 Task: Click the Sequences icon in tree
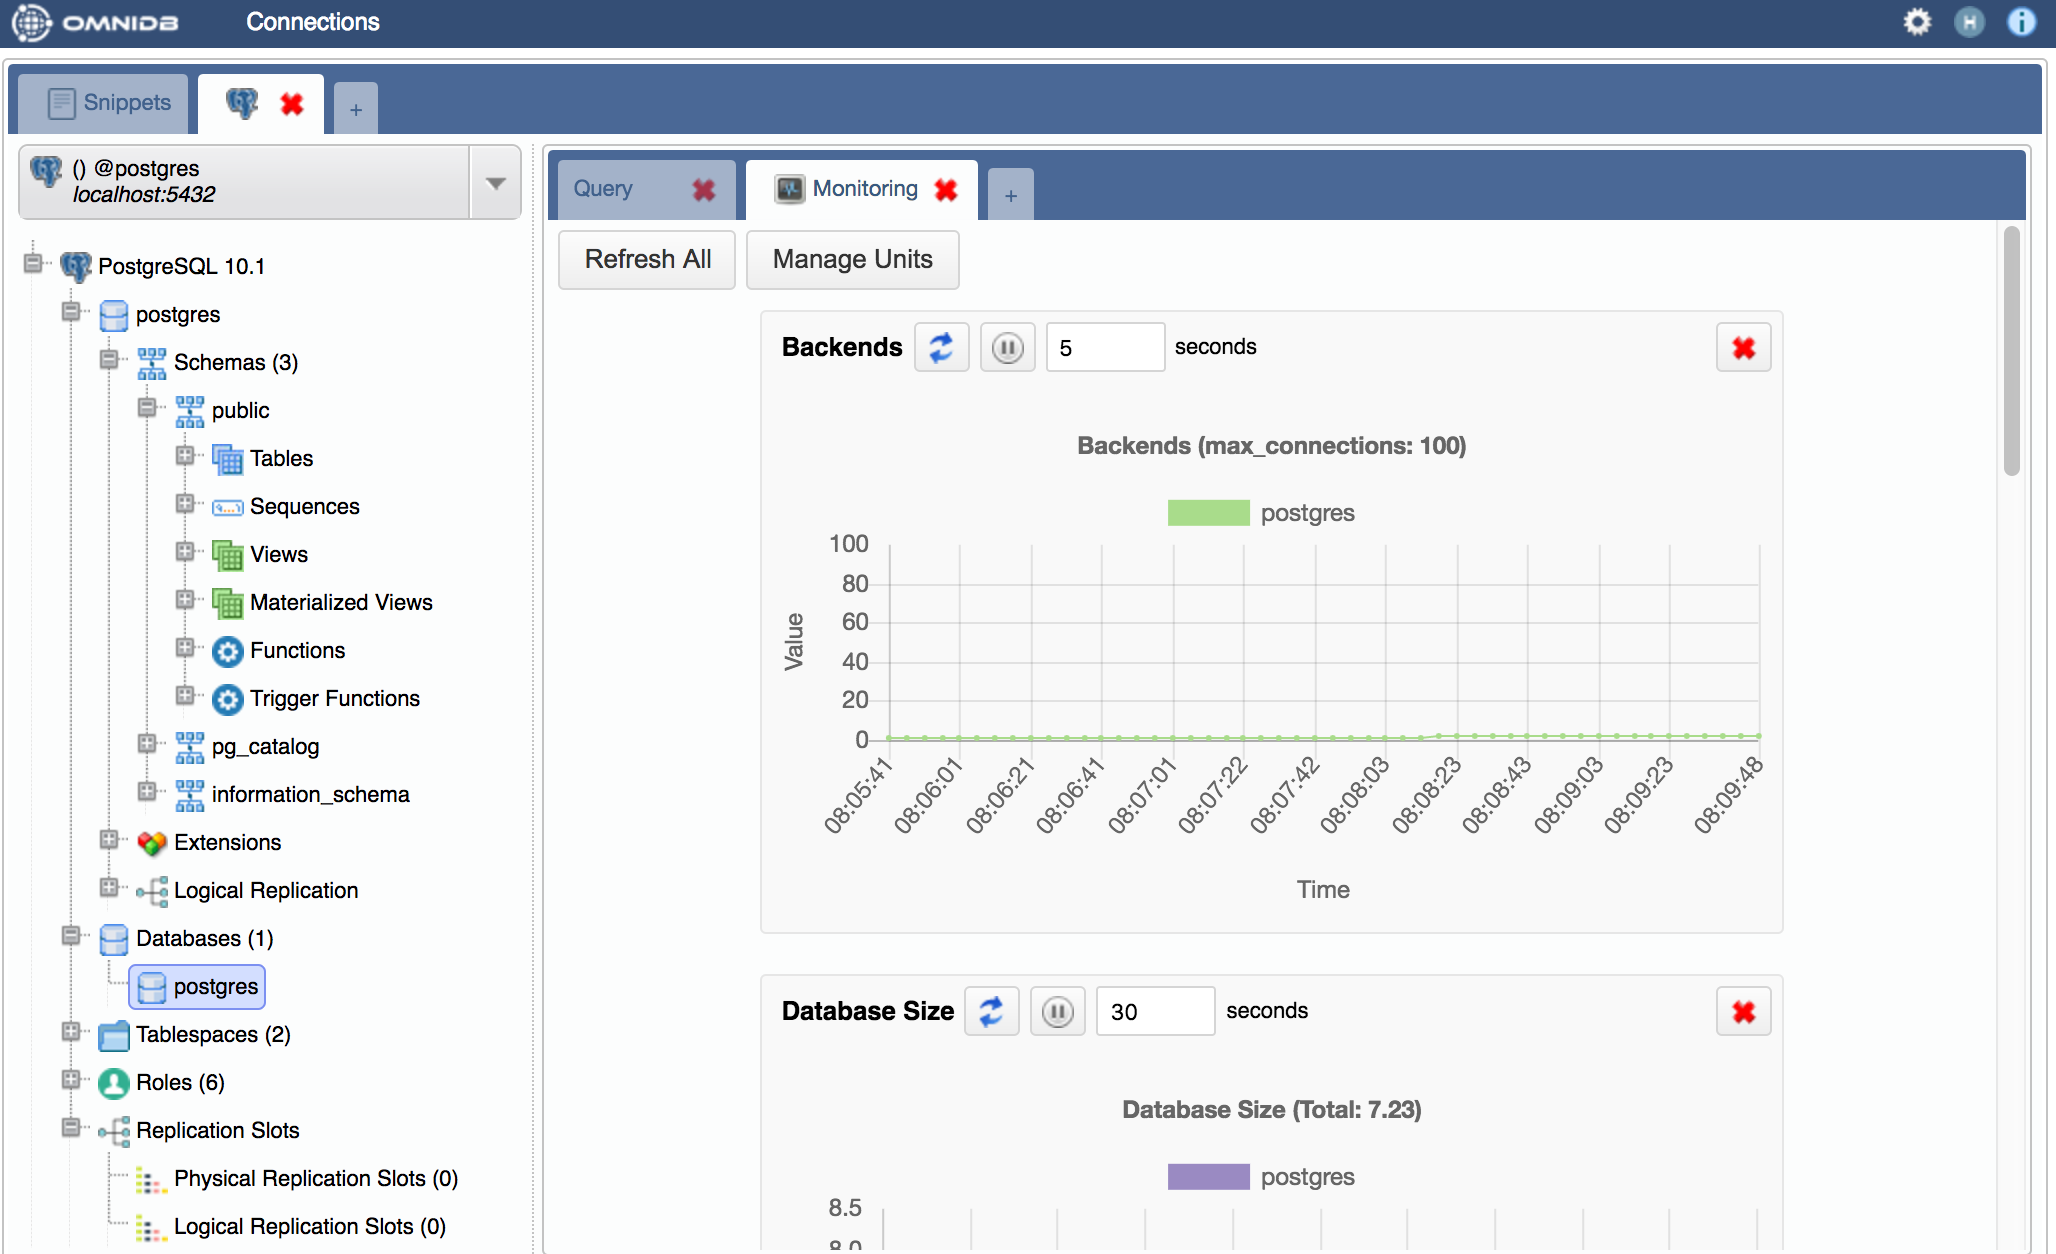228,508
